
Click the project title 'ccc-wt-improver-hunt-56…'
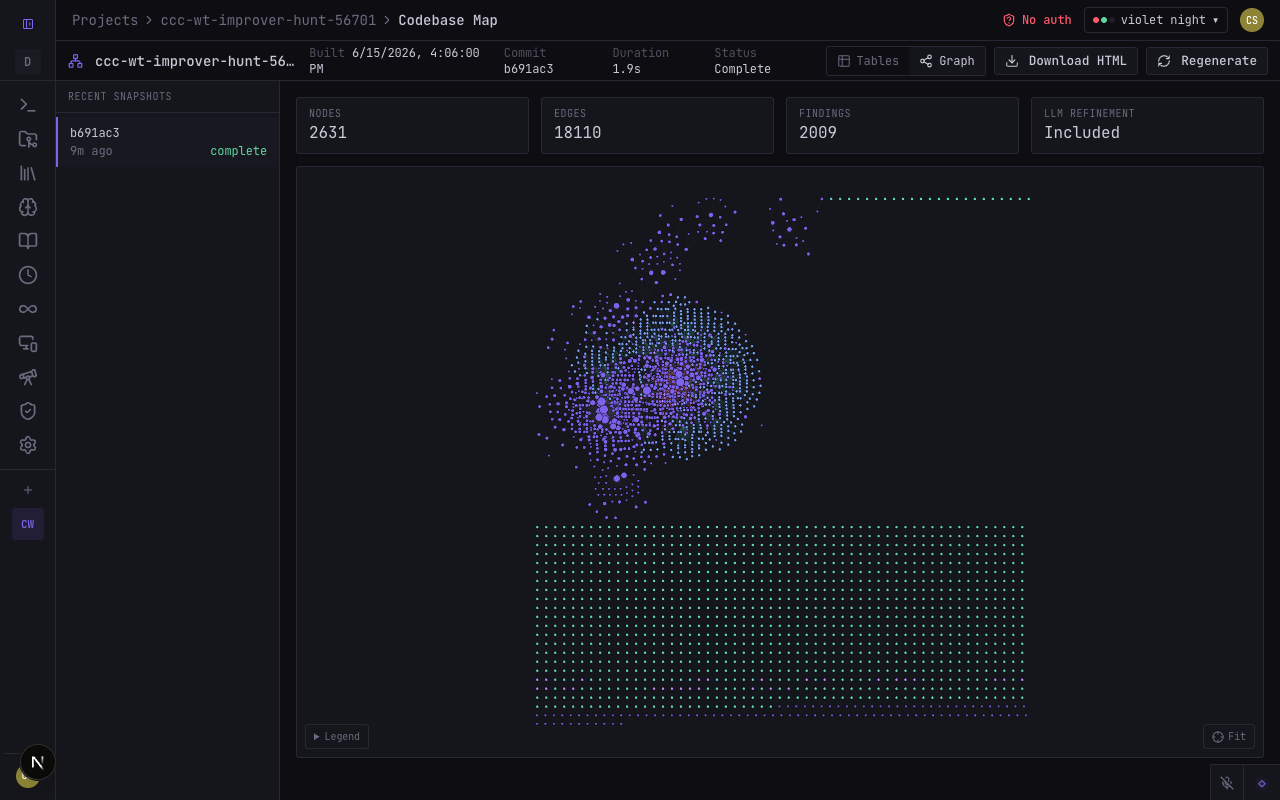pos(194,61)
